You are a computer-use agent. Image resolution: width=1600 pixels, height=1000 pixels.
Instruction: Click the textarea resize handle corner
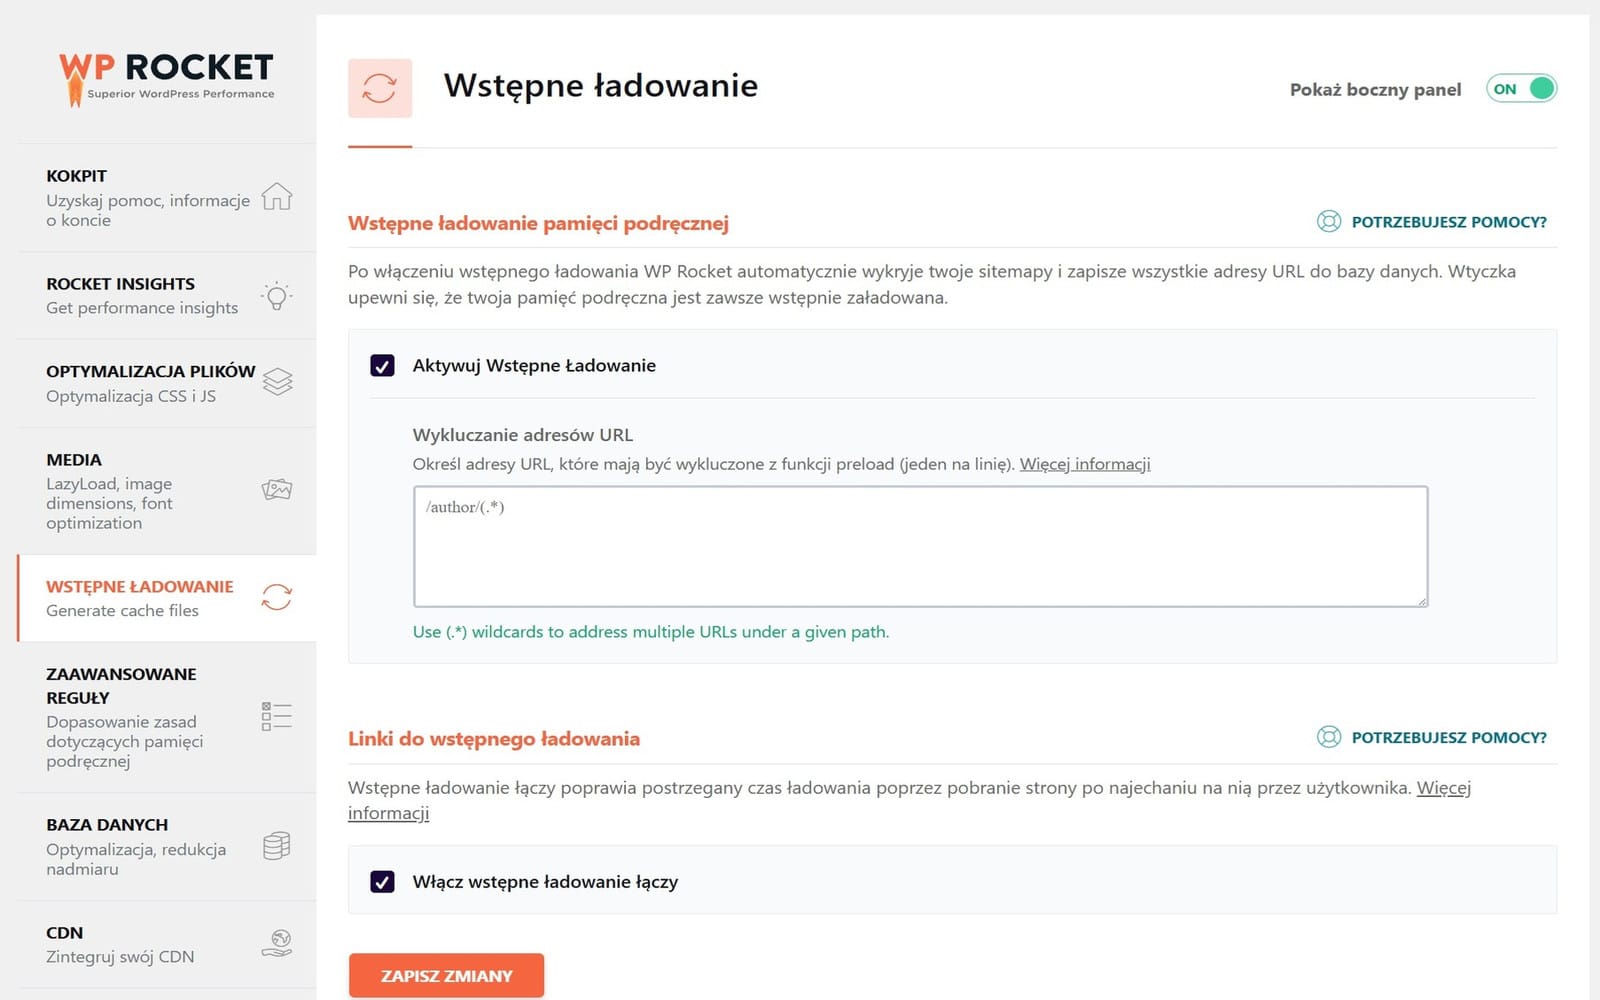(1421, 600)
